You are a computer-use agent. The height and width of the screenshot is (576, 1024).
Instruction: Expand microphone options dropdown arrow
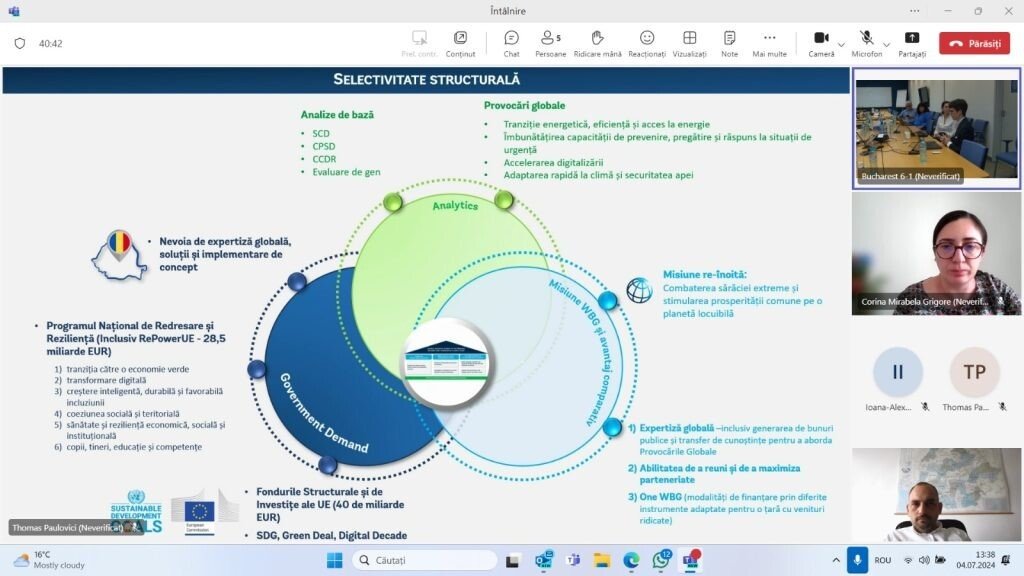(886, 44)
